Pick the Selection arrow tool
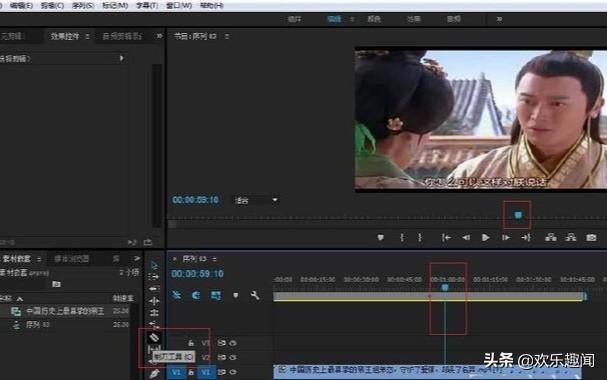The height and width of the screenshot is (380, 607). coord(154,265)
